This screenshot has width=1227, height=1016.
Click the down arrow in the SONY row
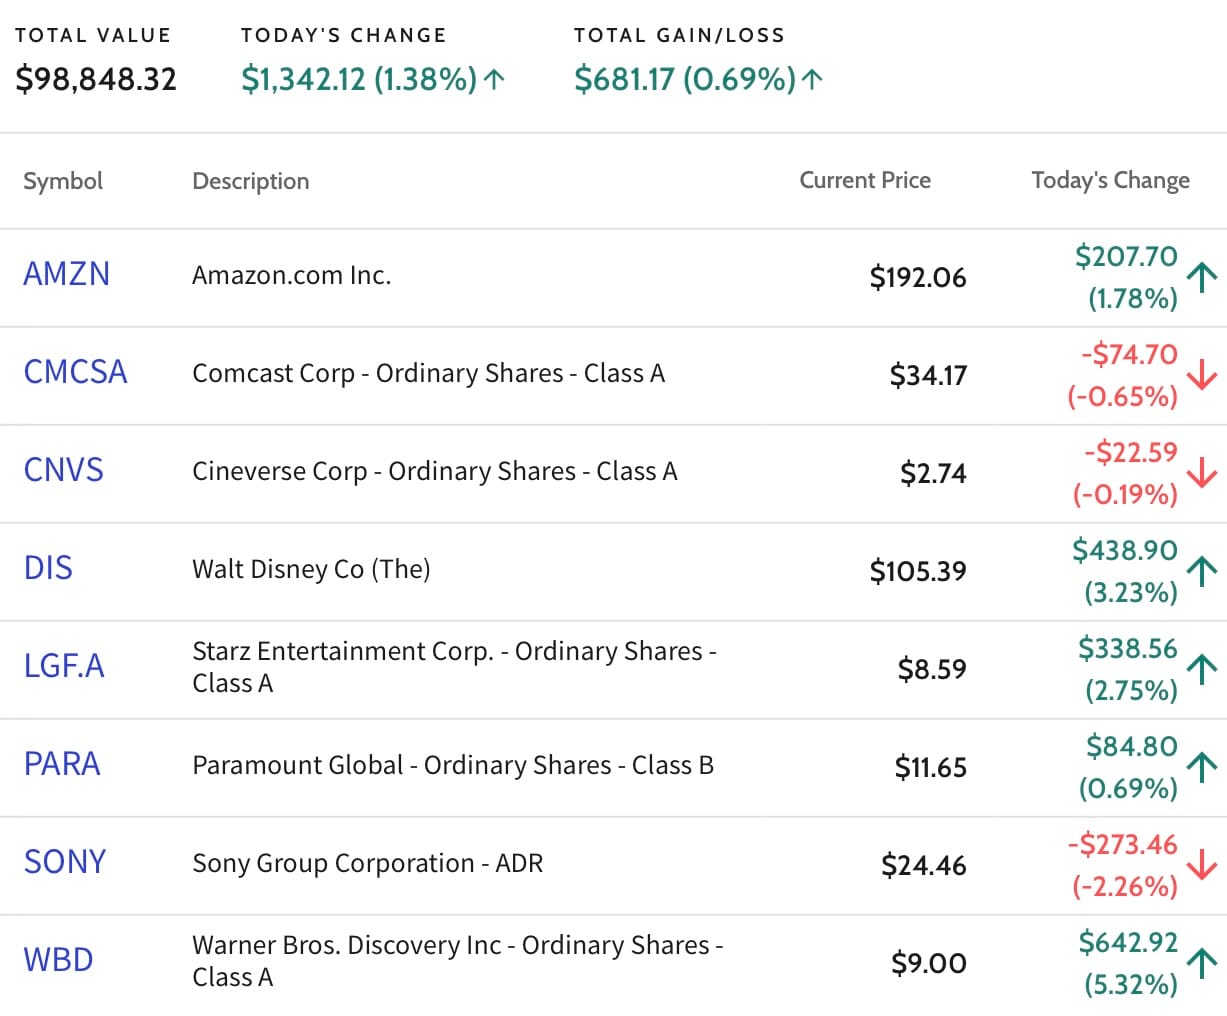pyautogui.click(x=1202, y=864)
